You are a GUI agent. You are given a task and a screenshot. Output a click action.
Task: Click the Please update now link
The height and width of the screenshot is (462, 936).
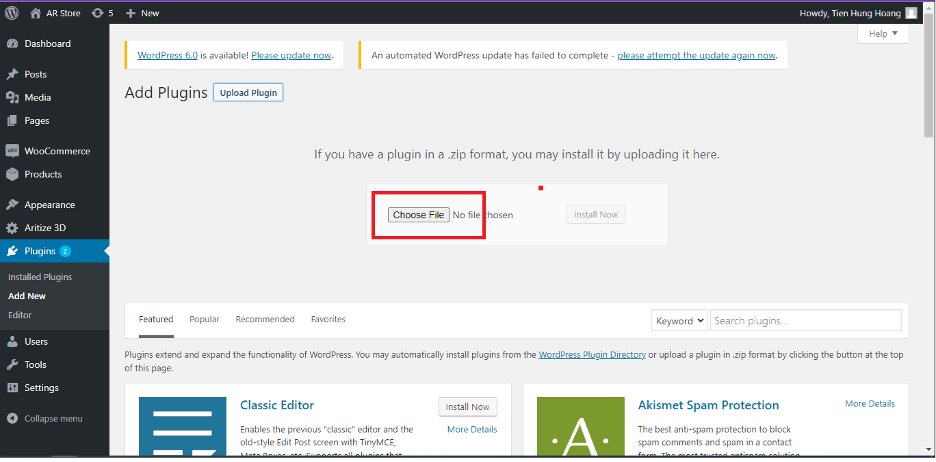pos(291,55)
